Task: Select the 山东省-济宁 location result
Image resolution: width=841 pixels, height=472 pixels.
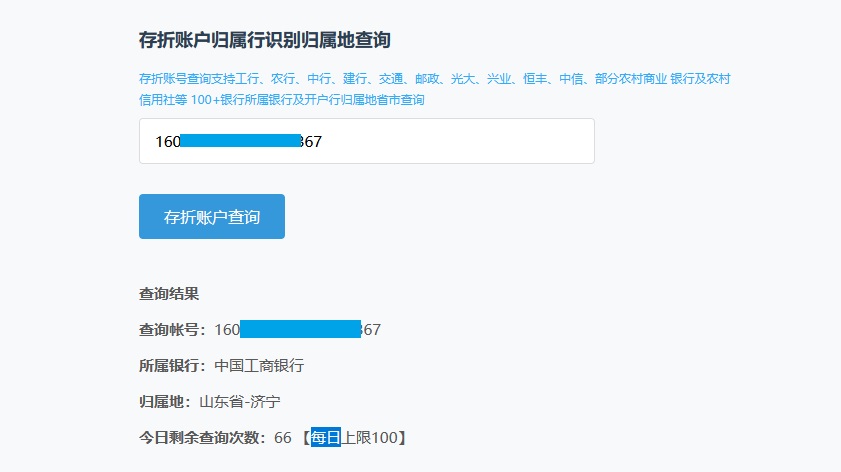Action: point(239,402)
